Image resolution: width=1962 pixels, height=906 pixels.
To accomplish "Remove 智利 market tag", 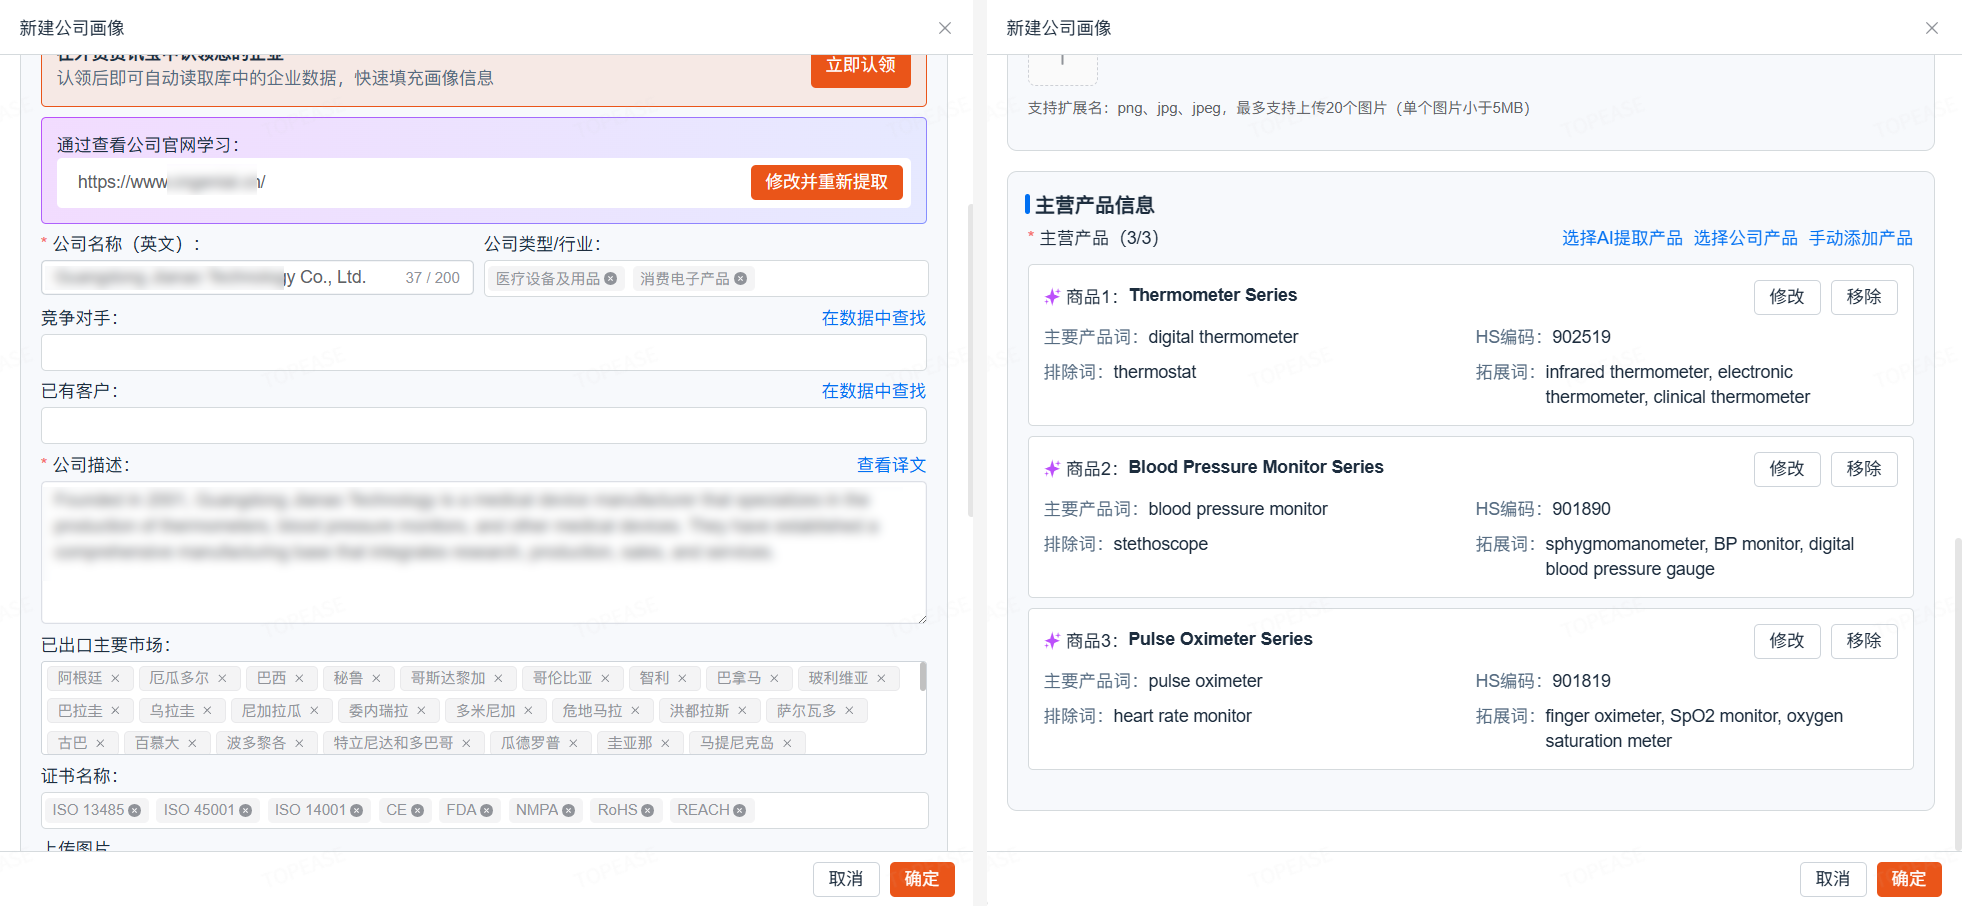I will click(x=682, y=678).
